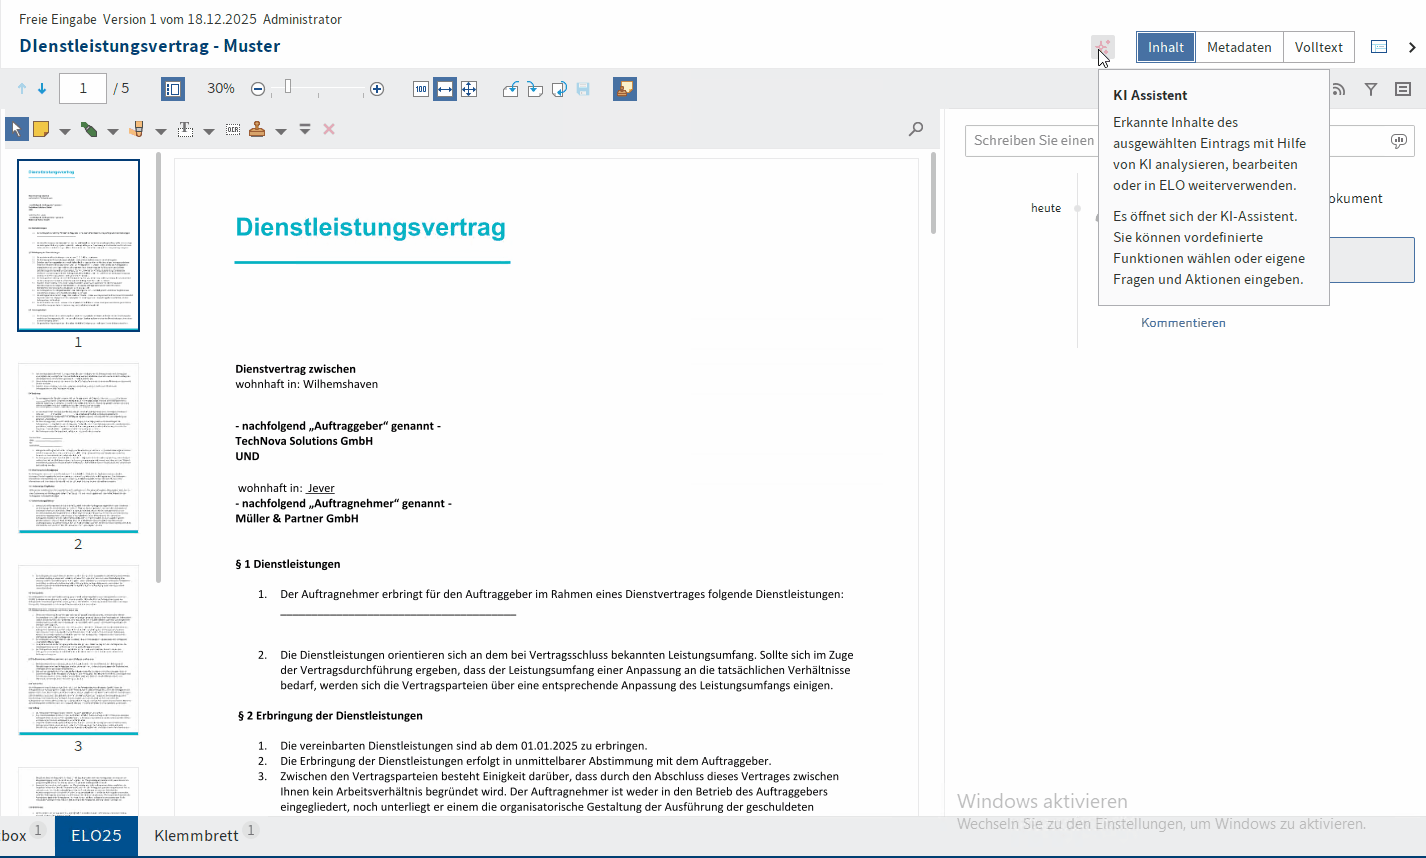
Task: Click the Kommentieren link
Action: pos(1183,322)
